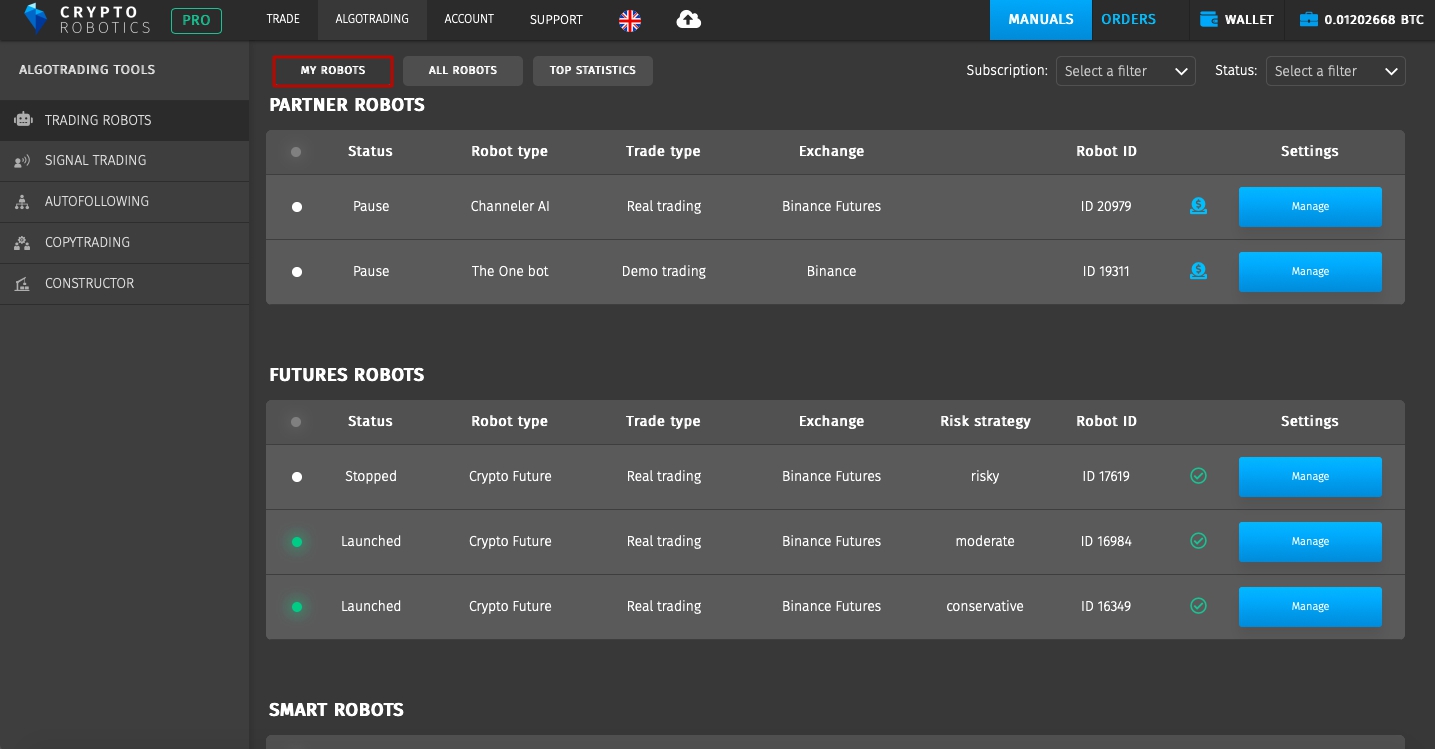The height and width of the screenshot is (749, 1435).
Task: Click the 'Stopped' status text
Action: point(371,477)
